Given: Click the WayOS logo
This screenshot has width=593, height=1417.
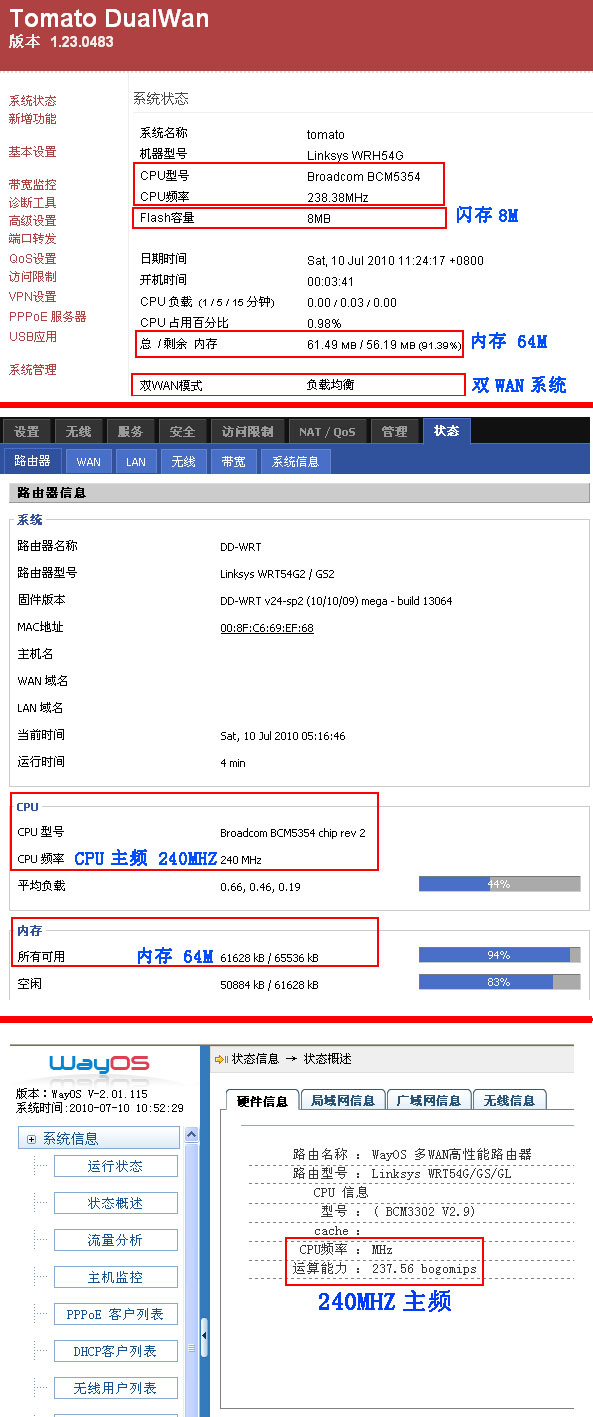Looking at the screenshot, I should click(x=99, y=1062).
